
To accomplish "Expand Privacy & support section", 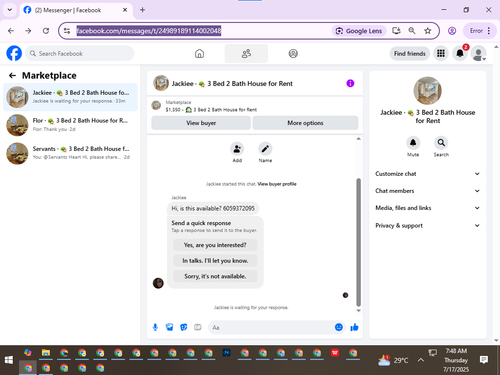I will (428, 226).
